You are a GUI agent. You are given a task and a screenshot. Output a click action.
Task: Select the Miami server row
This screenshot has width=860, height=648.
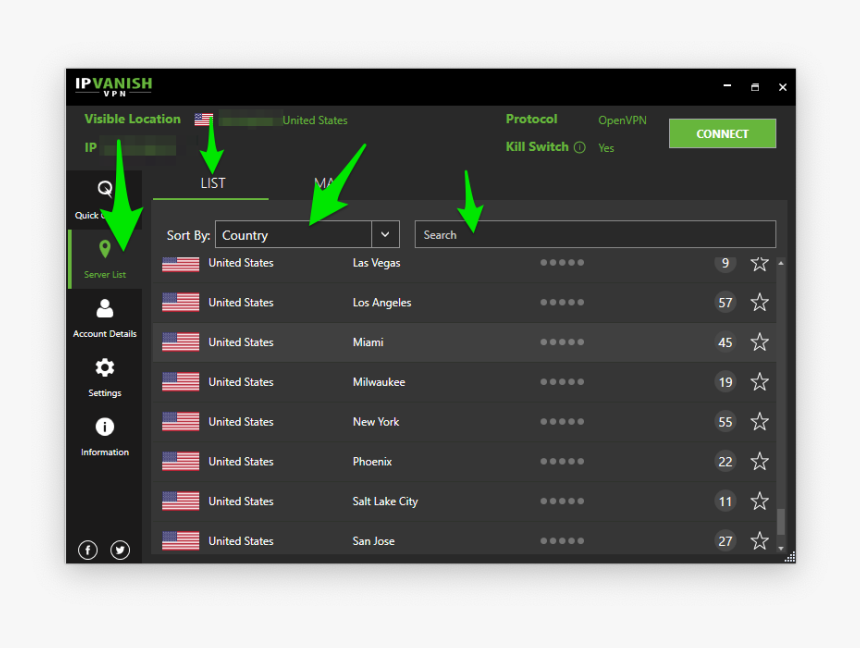click(464, 342)
